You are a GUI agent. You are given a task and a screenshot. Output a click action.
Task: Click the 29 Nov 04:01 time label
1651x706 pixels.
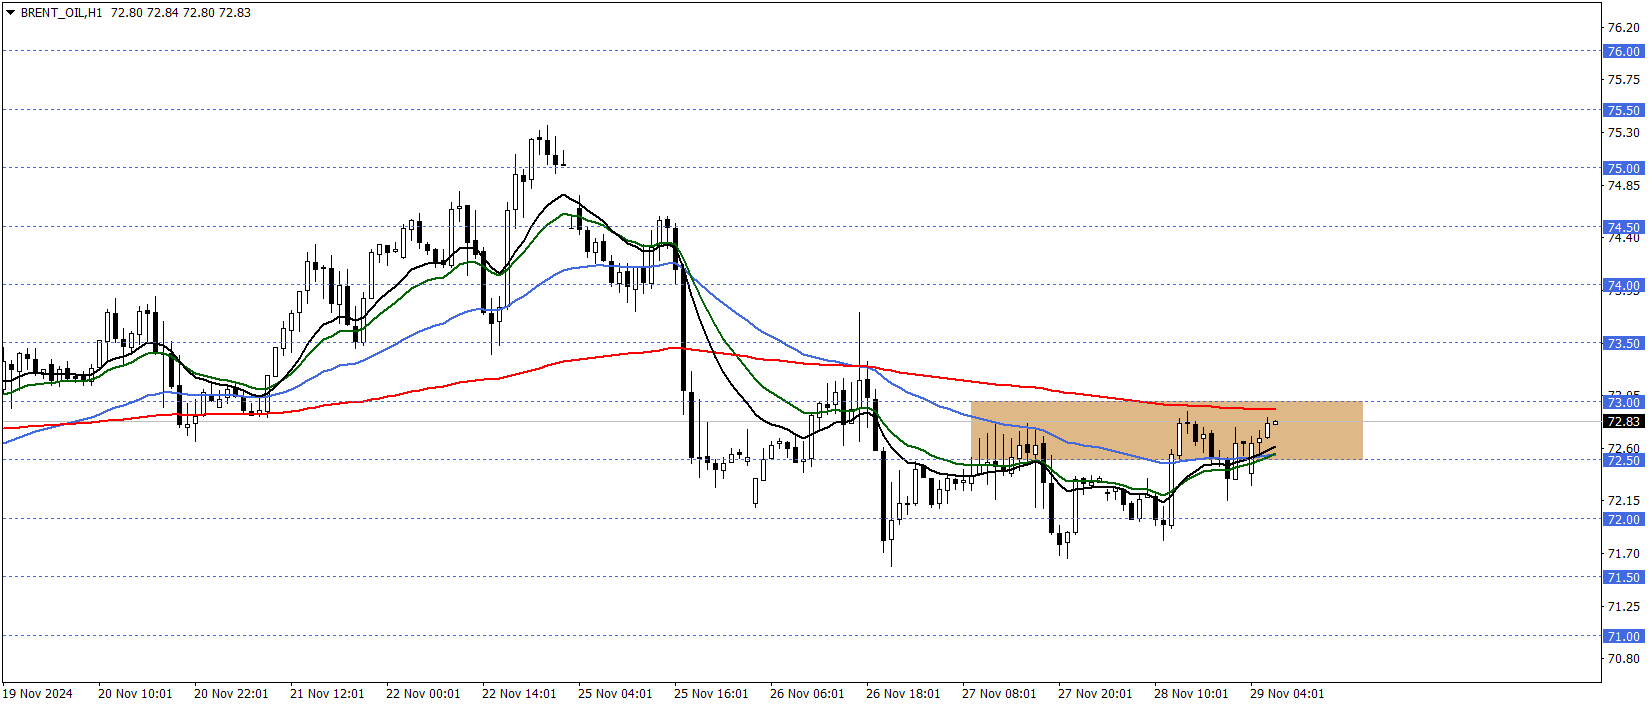click(1287, 694)
